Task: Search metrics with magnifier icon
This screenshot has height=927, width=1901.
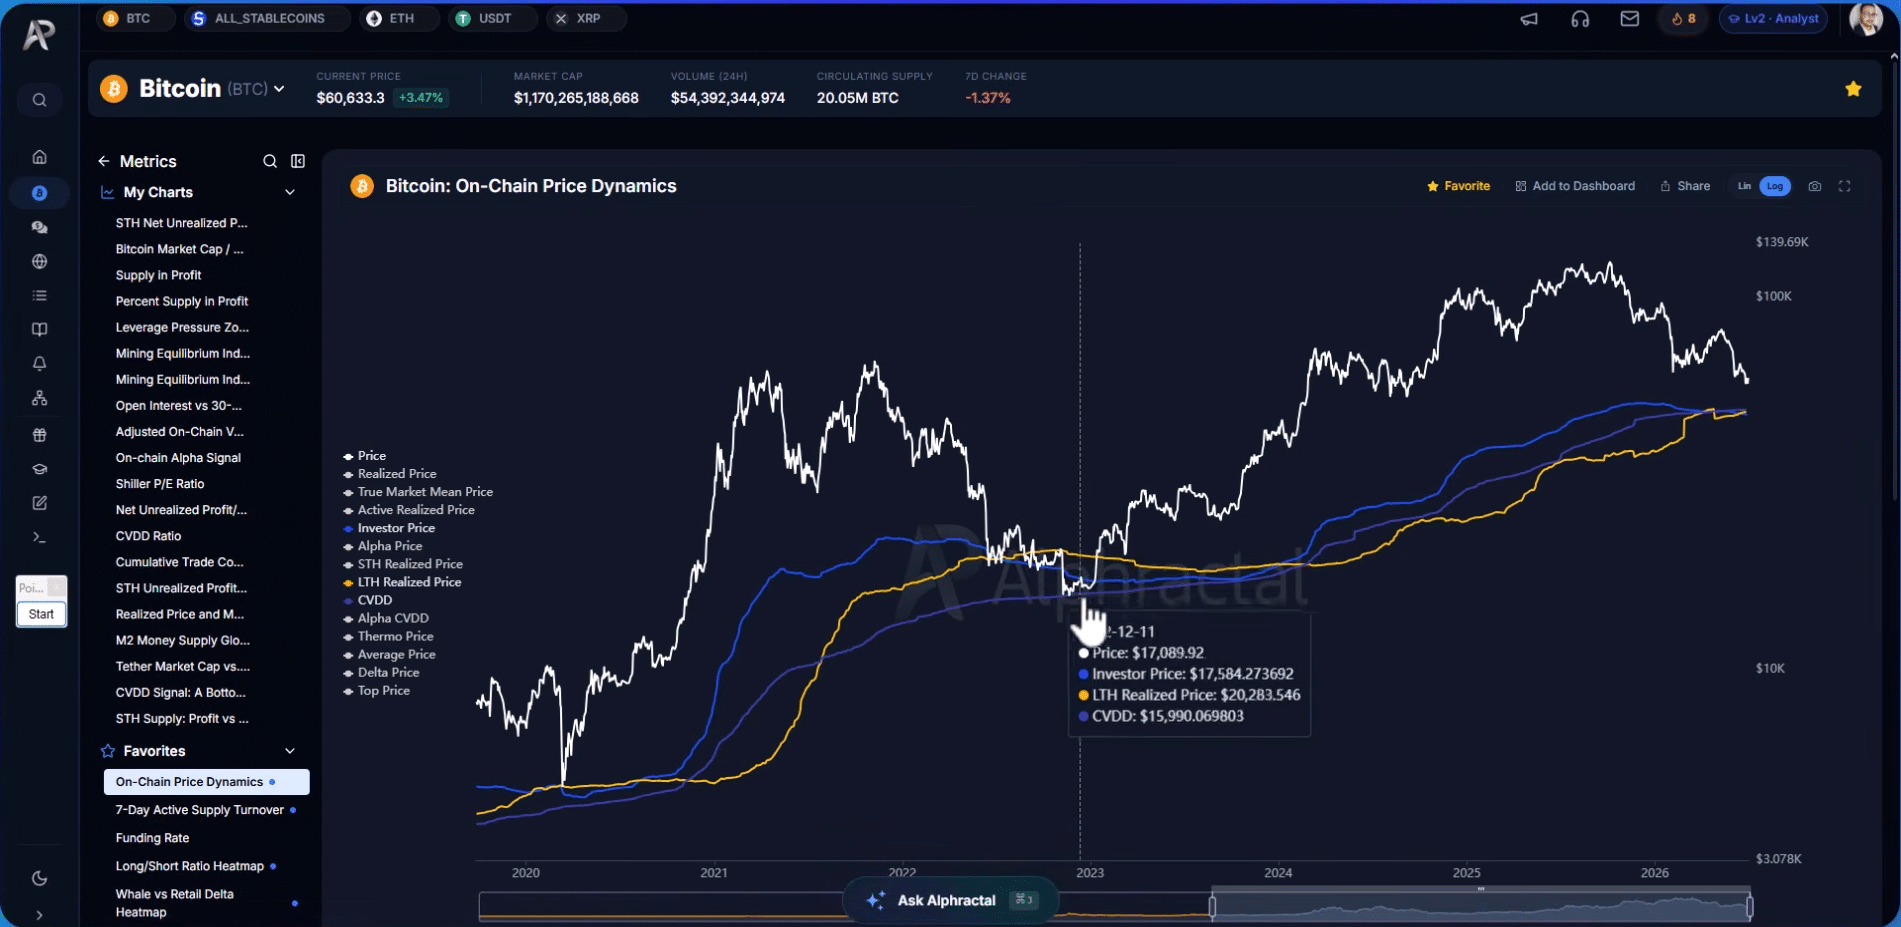Action: pos(270,161)
